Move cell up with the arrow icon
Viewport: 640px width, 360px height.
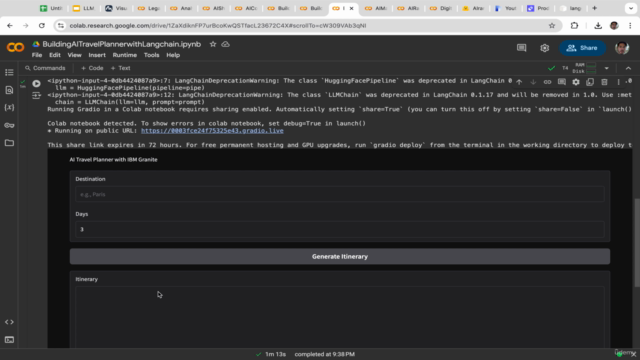click(519, 82)
